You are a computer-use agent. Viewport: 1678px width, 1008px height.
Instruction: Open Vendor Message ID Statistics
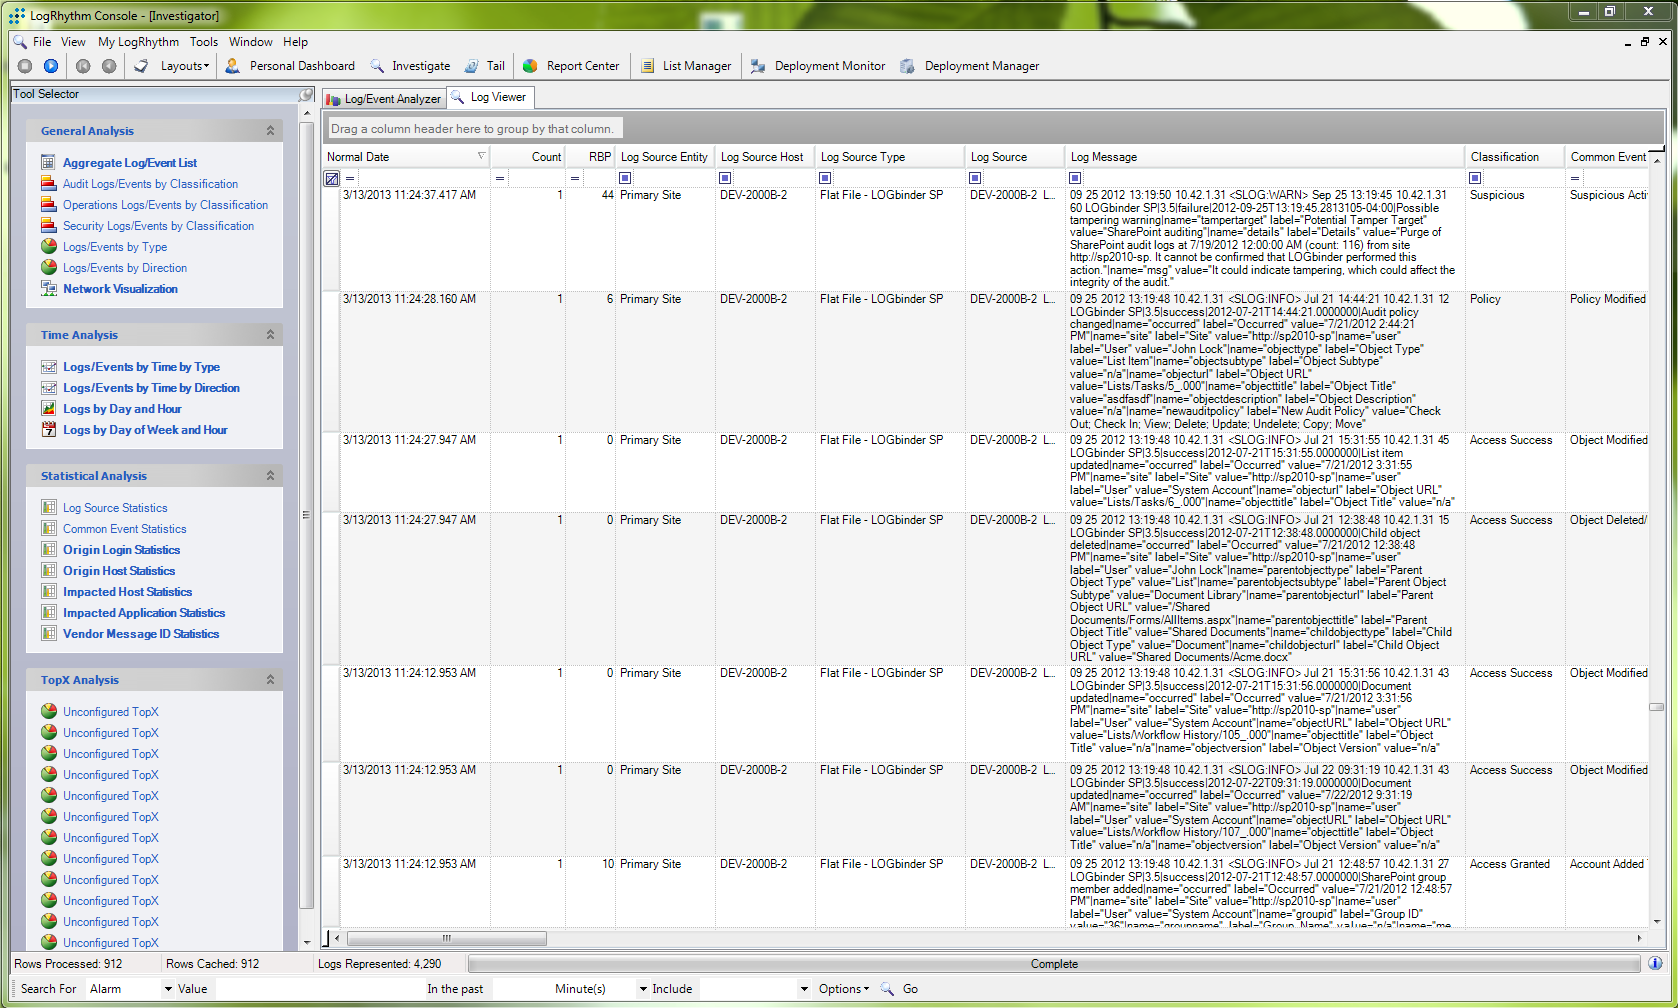click(141, 634)
